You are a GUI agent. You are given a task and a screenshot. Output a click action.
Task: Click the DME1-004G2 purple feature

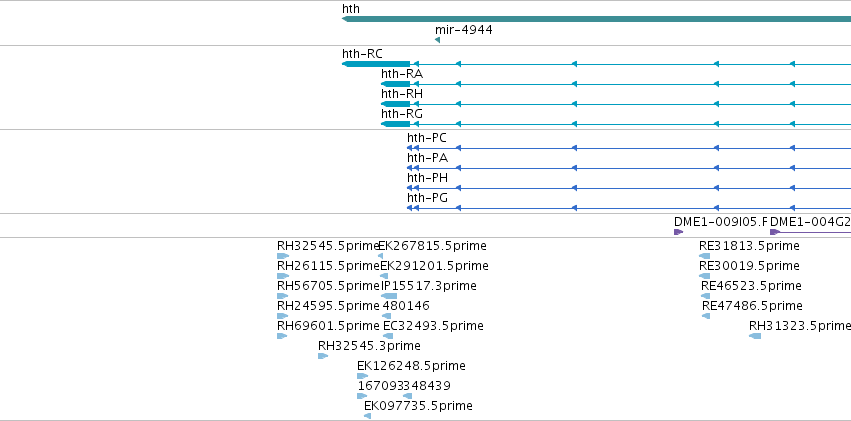[810, 232]
